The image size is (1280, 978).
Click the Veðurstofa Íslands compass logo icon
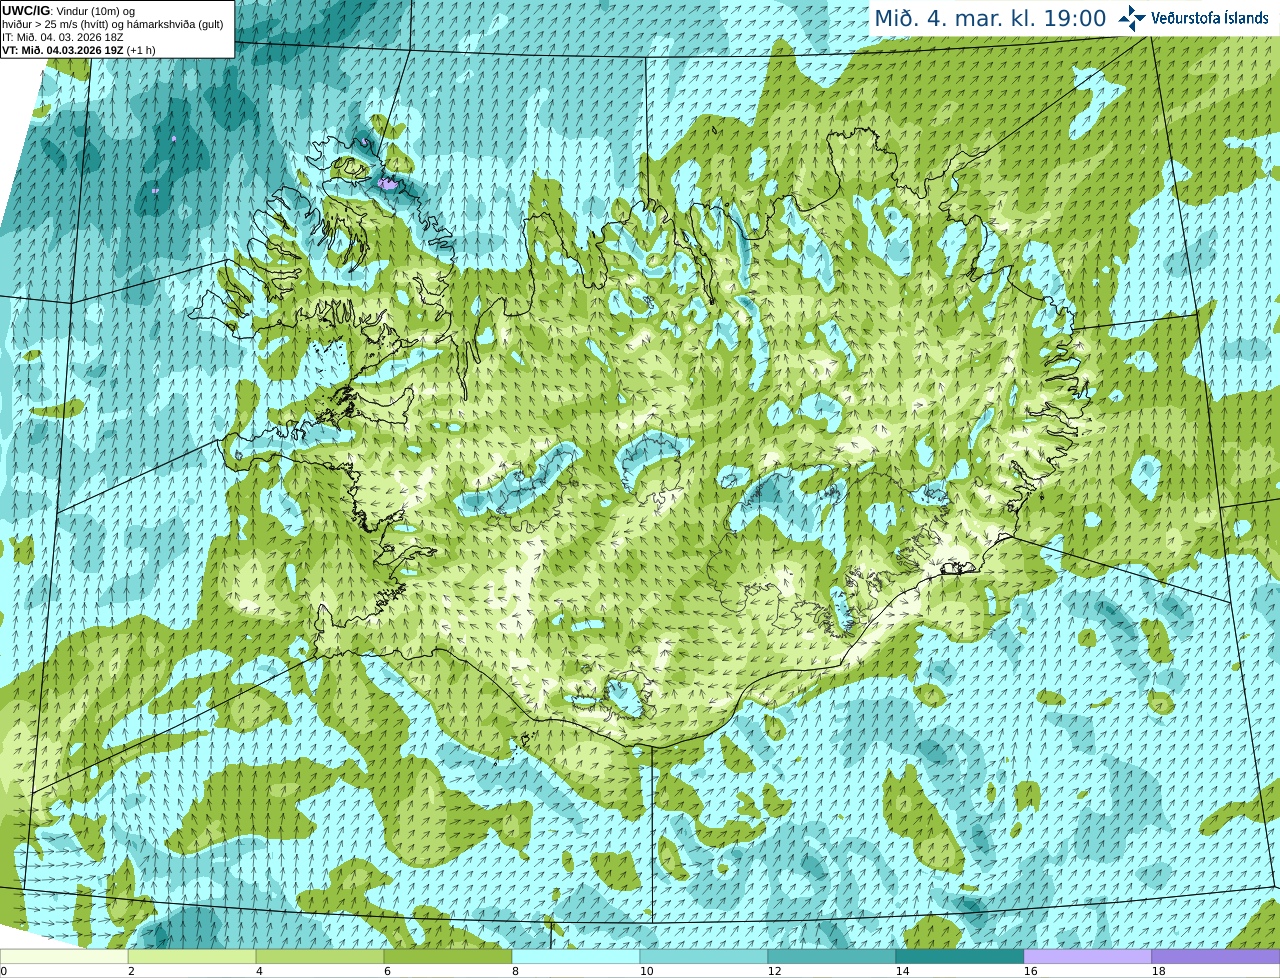1132,18
